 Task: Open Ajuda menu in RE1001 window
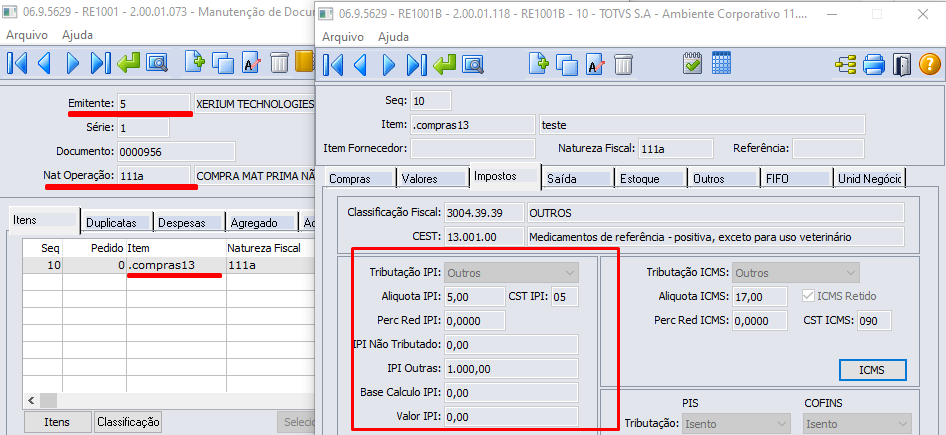tap(77, 35)
